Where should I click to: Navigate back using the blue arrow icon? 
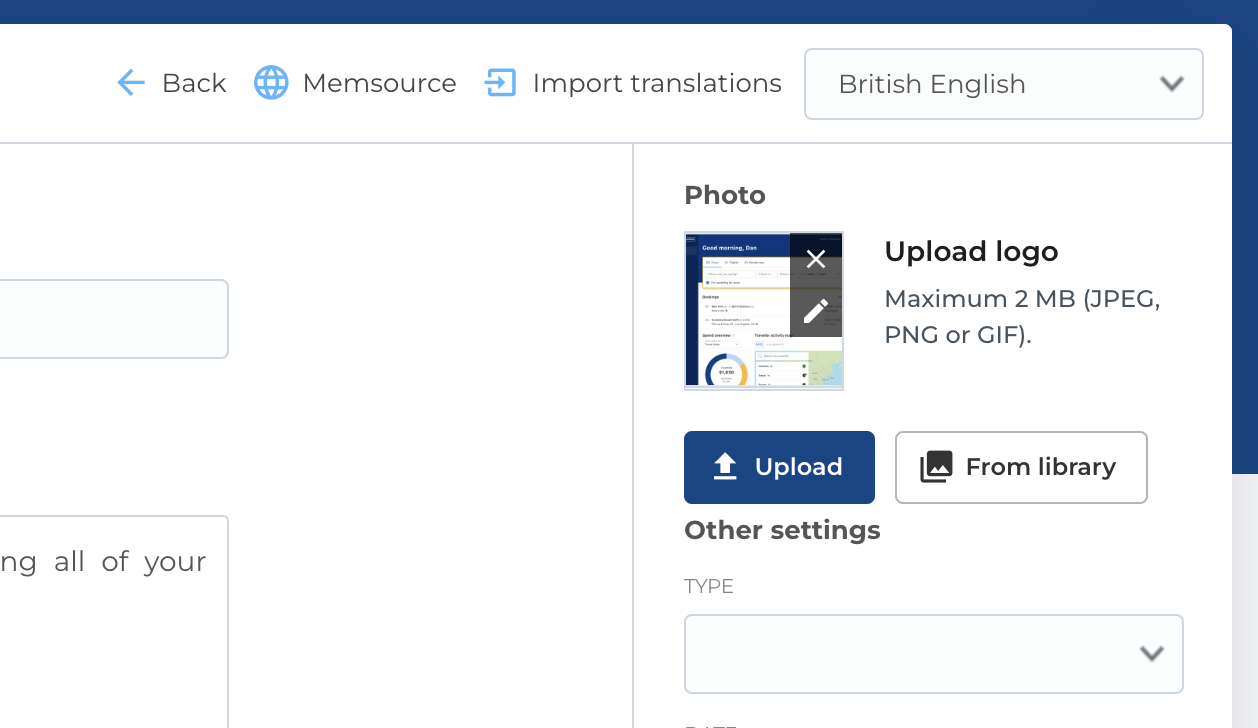pos(131,84)
